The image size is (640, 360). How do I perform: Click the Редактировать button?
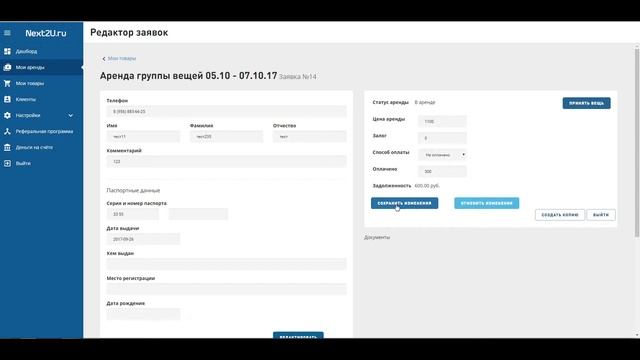click(x=298, y=335)
